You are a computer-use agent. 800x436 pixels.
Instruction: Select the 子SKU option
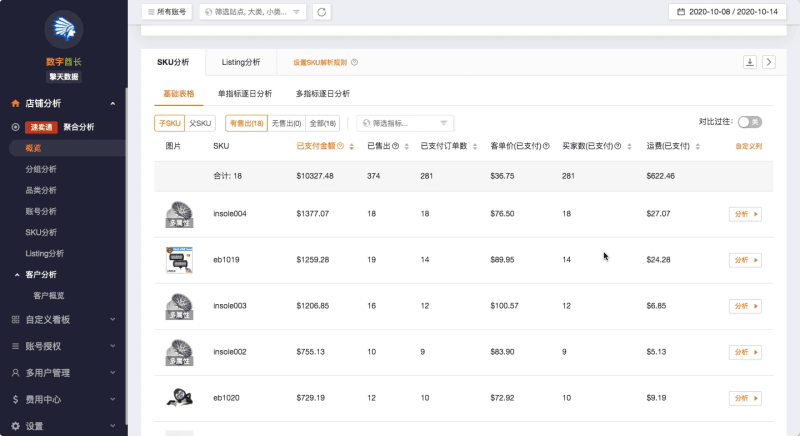pyautogui.click(x=169, y=123)
